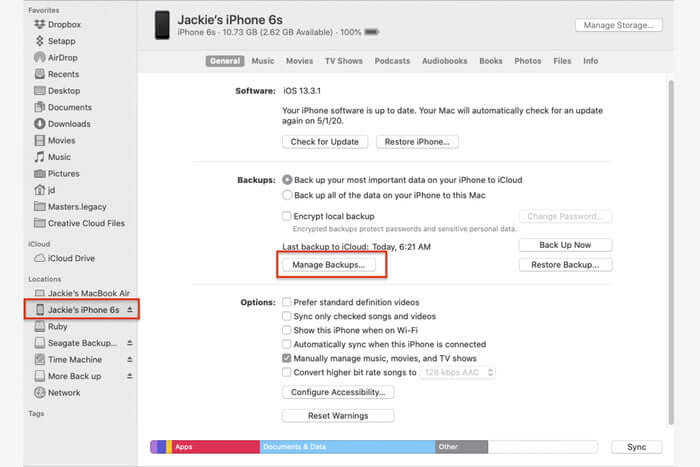The image size is (700, 467).
Task: Click the Reset Warnings button
Action: tap(338, 416)
